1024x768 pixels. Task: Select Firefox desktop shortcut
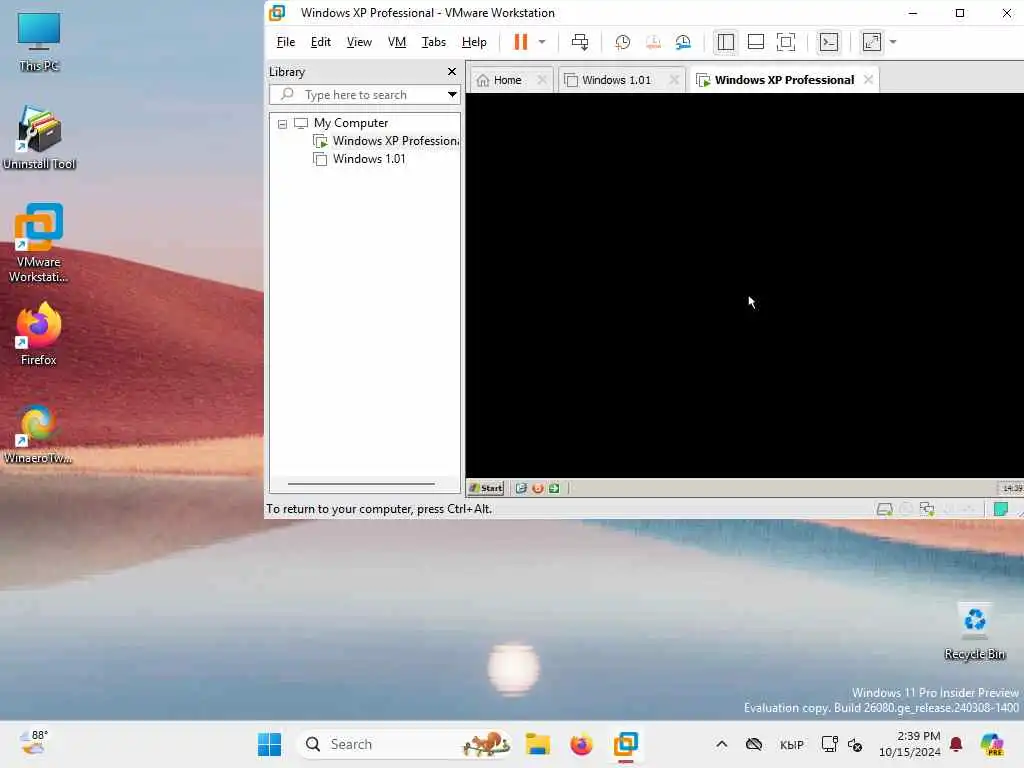(39, 334)
